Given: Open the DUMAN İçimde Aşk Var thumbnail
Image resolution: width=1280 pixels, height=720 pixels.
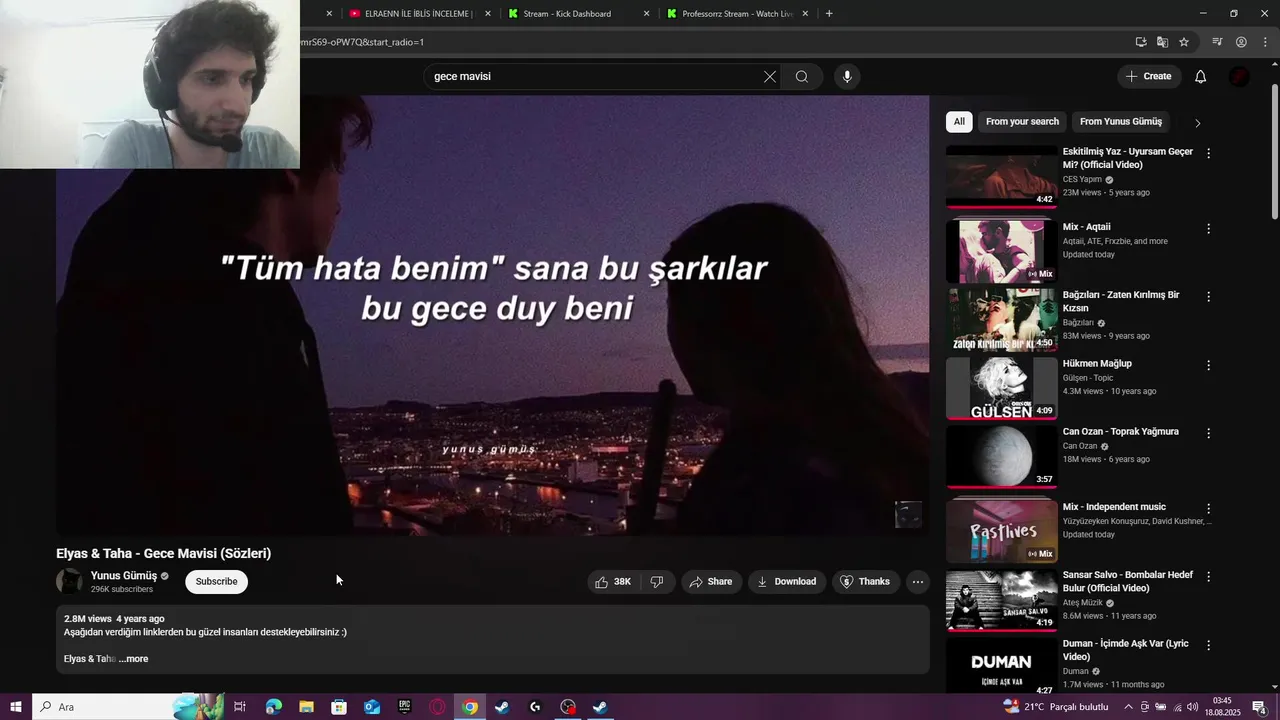Looking at the screenshot, I should coord(1001,668).
